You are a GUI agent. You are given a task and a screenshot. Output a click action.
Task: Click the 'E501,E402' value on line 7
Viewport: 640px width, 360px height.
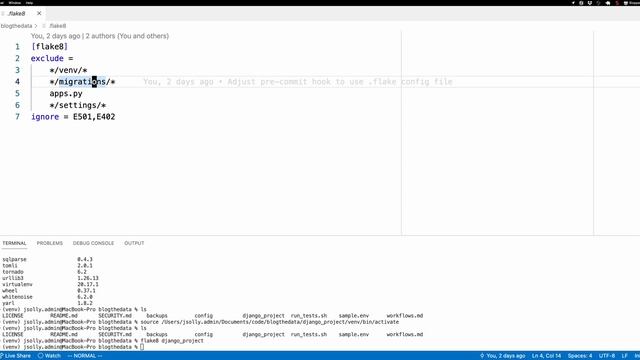click(94, 117)
